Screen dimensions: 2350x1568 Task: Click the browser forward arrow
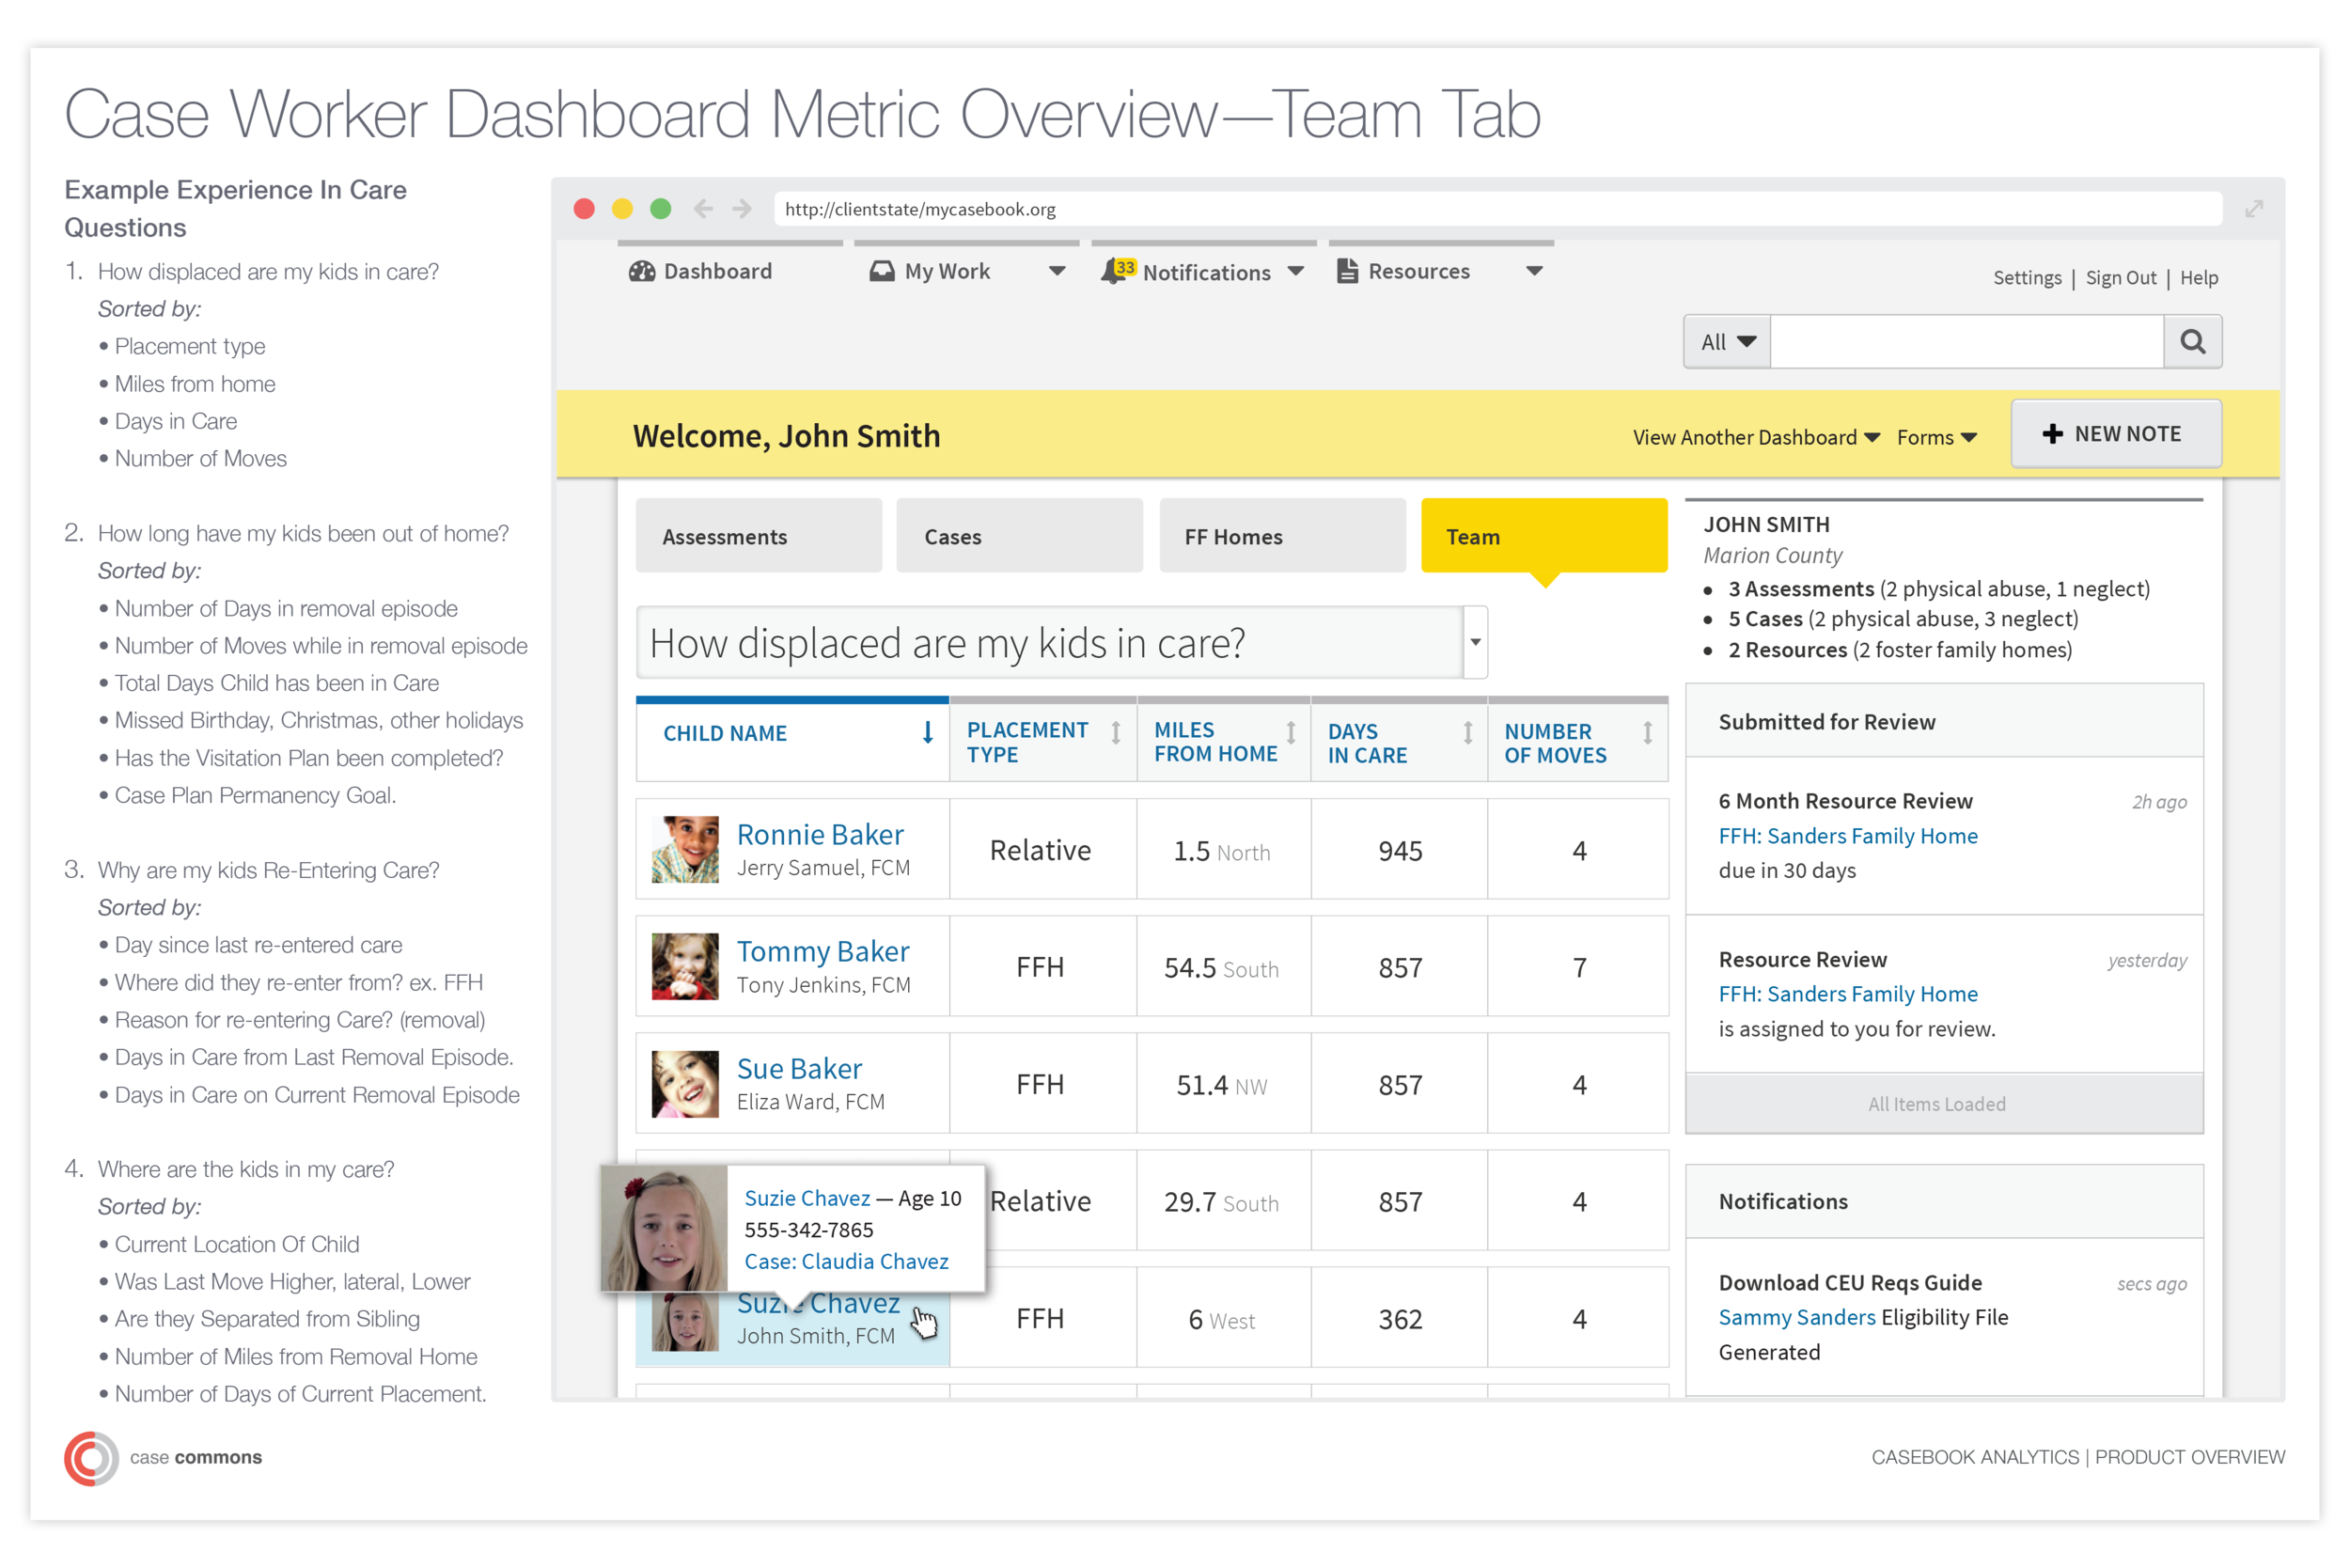point(742,209)
